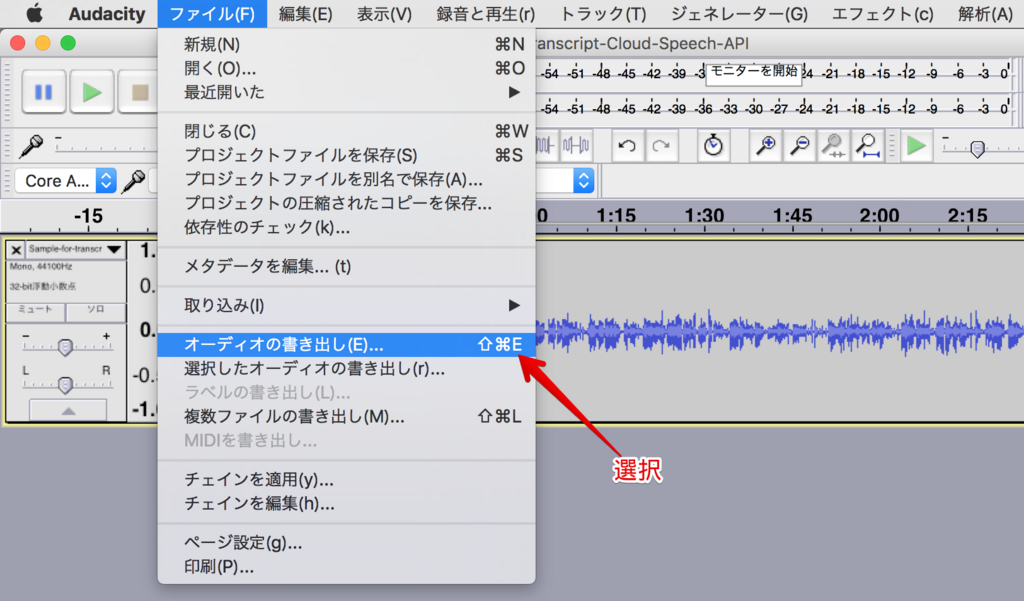Expand the 最近開いた submenu

[346, 92]
